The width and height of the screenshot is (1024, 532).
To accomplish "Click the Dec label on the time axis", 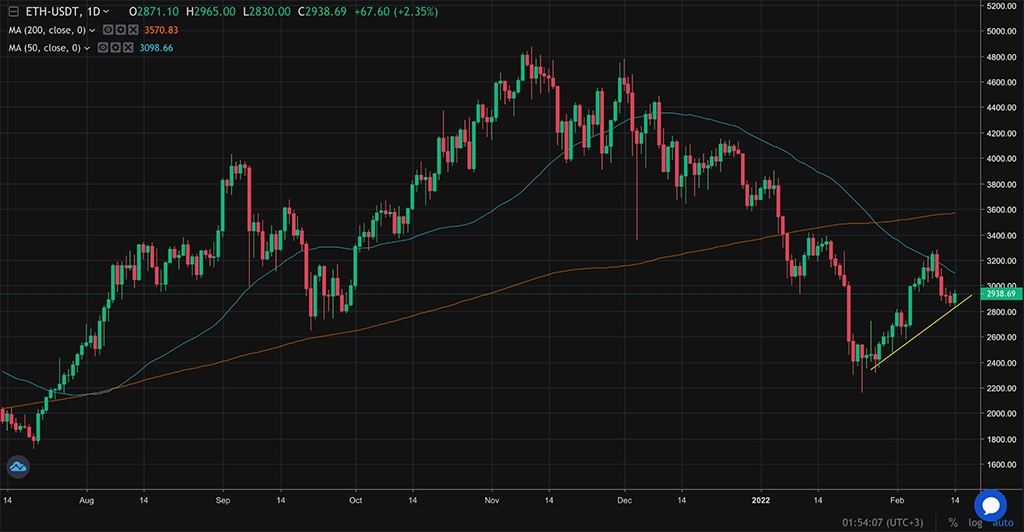I will coord(624,501).
